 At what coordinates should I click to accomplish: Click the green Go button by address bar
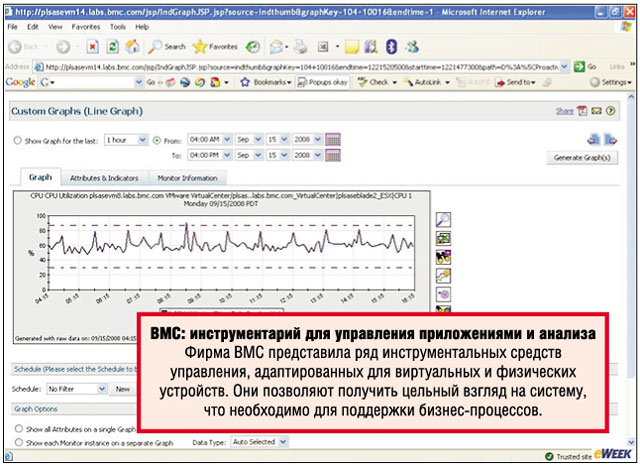click(x=585, y=67)
